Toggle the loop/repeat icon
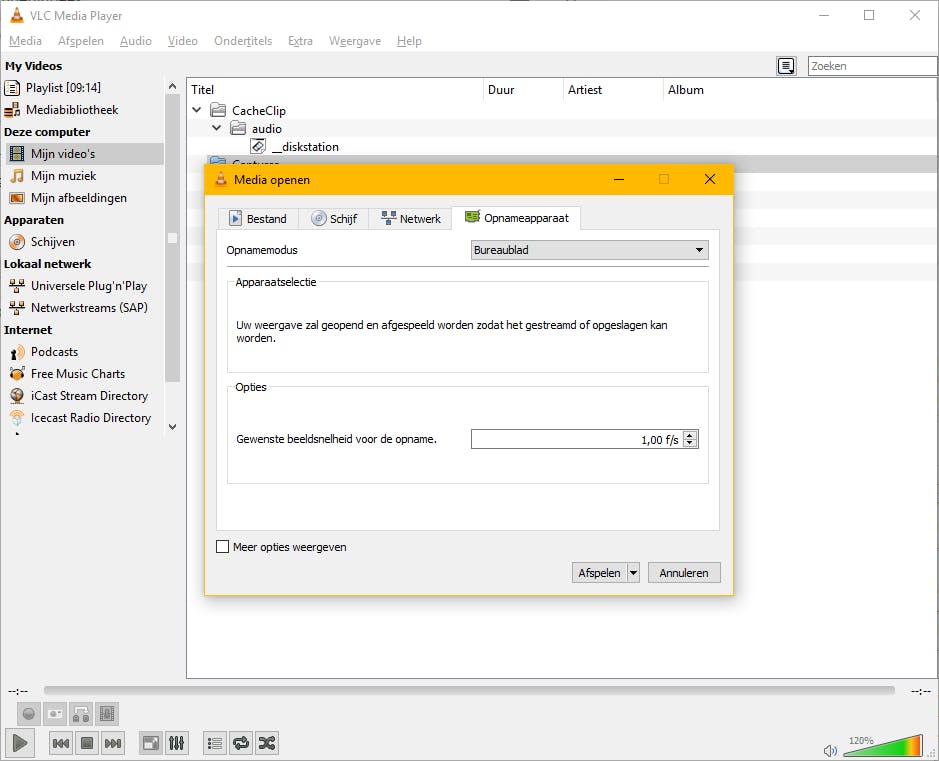The height and width of the screenshot is (761, 939). (x=241, y=743)
